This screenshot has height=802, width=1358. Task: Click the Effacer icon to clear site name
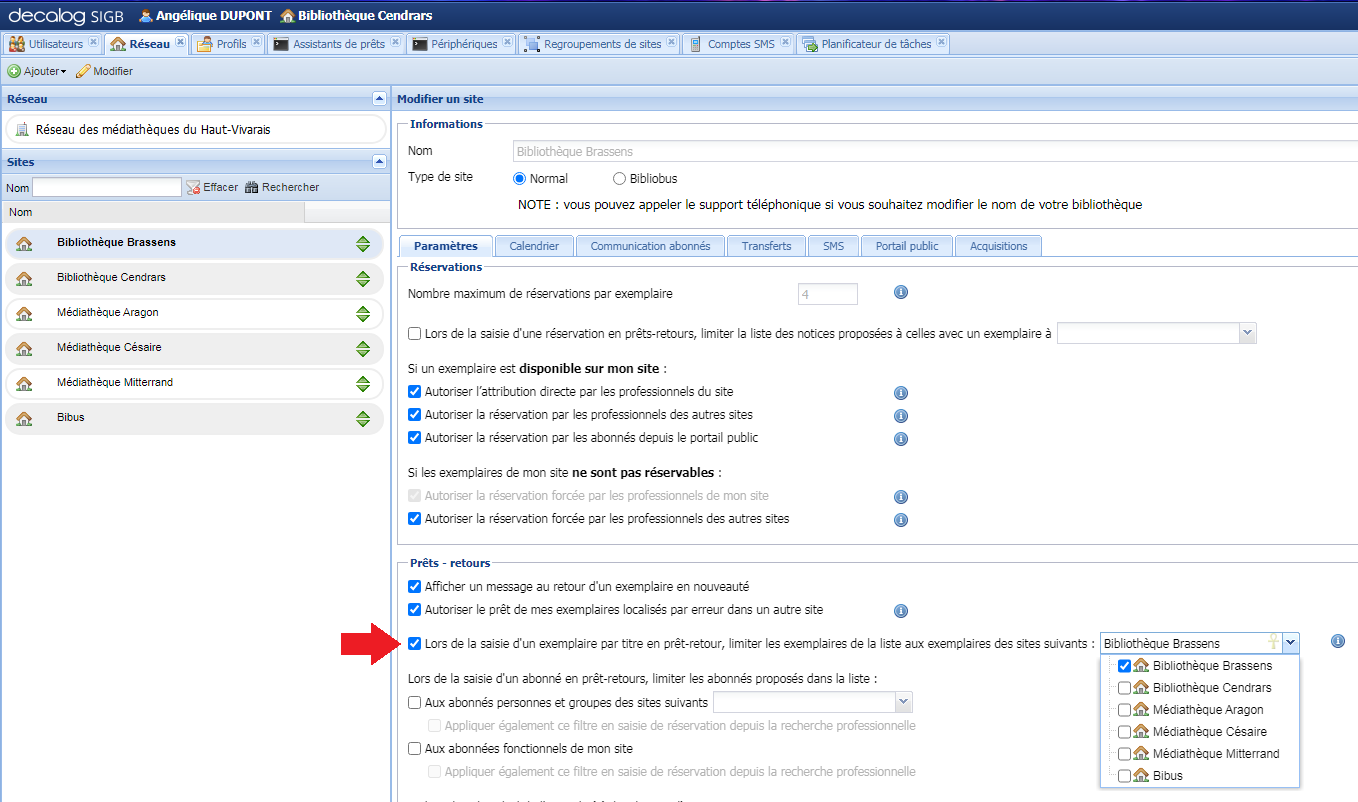point(195,186)
